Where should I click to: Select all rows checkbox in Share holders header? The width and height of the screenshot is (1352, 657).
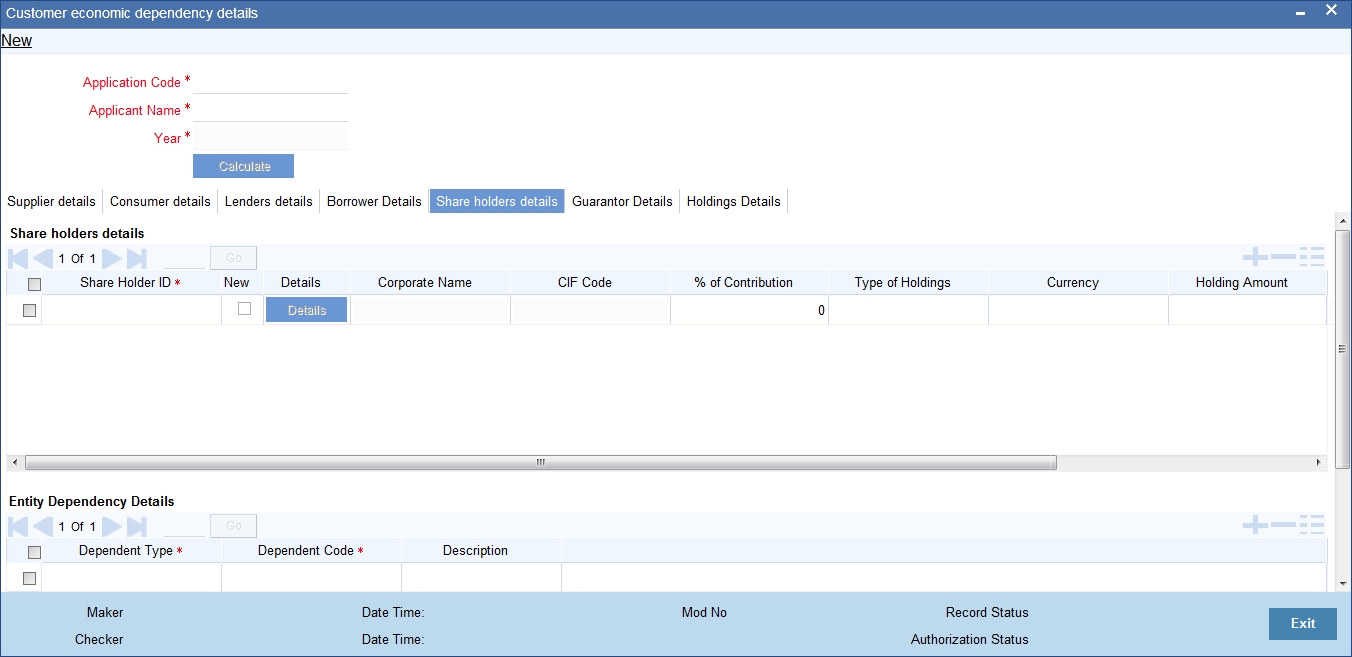(x=34, y=284)
